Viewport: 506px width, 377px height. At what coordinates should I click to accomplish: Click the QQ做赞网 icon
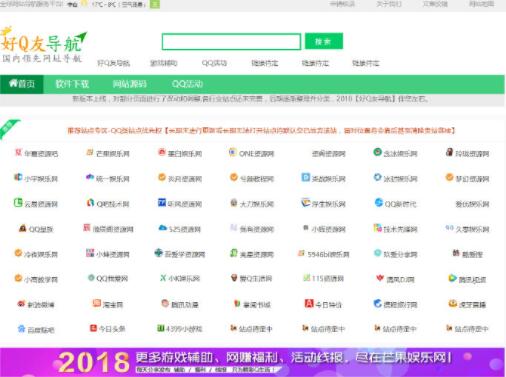pyautogui.click(x=91, y=277)
